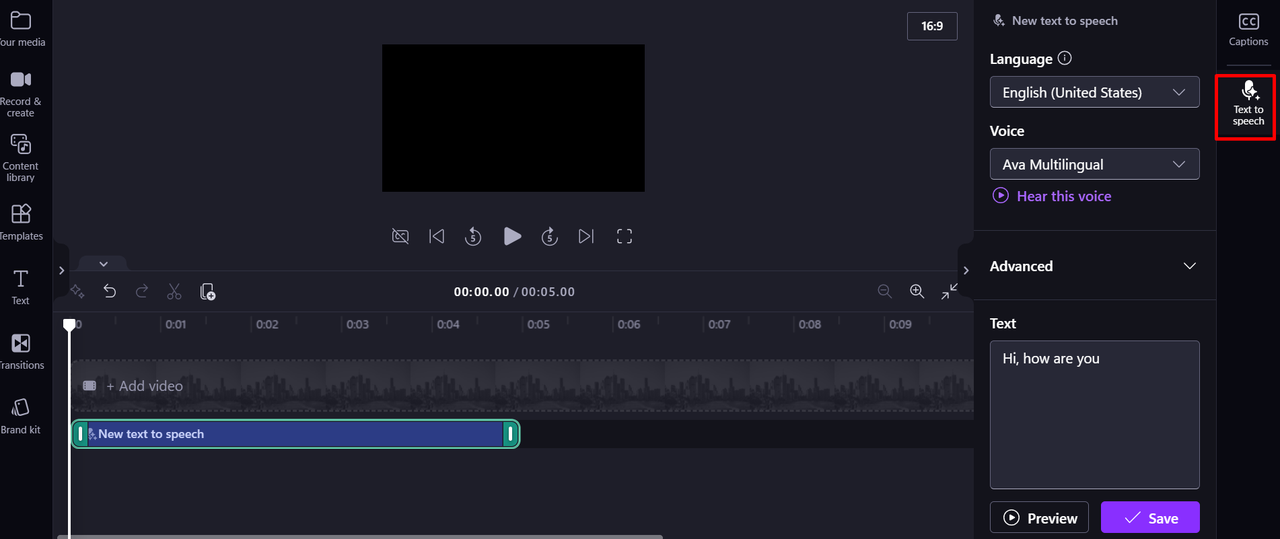Click the timecode 00:00.00 / 00:05.00
The height and width of the screenshot is (539, 1280).
514,292
